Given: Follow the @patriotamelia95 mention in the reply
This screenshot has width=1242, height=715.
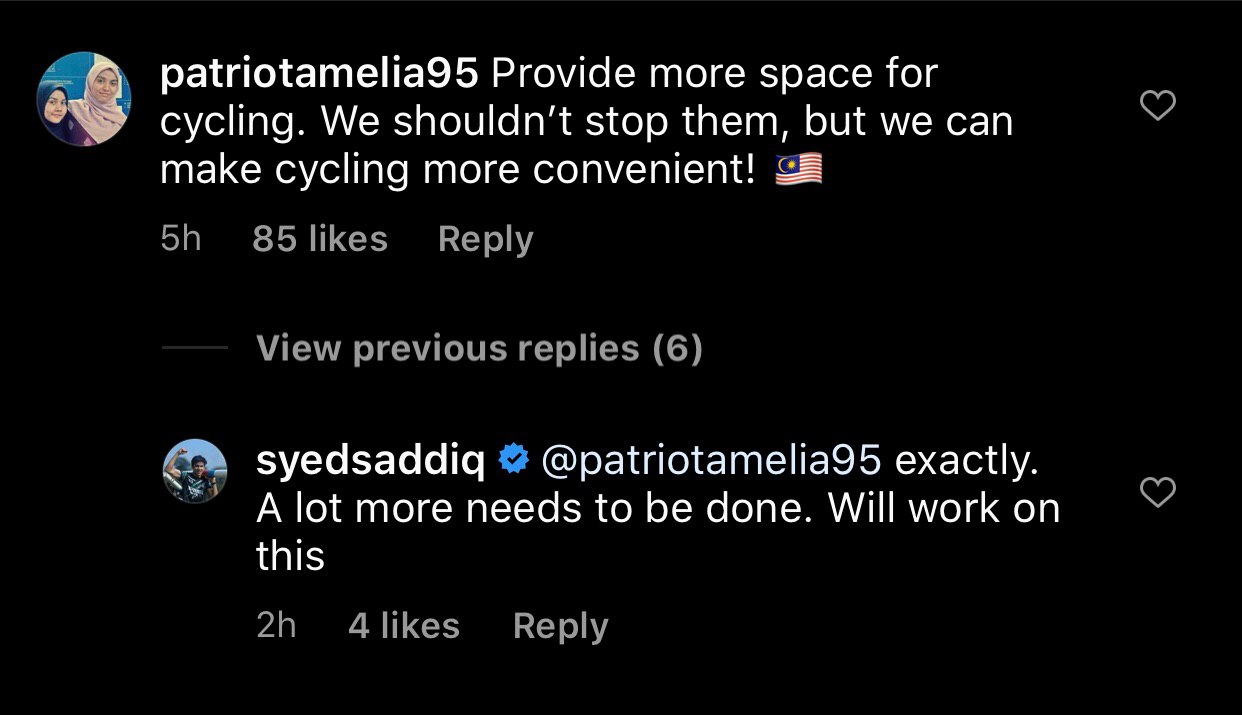Looking at the screenshot, I should pyautogui.click(x=712, y=460).
